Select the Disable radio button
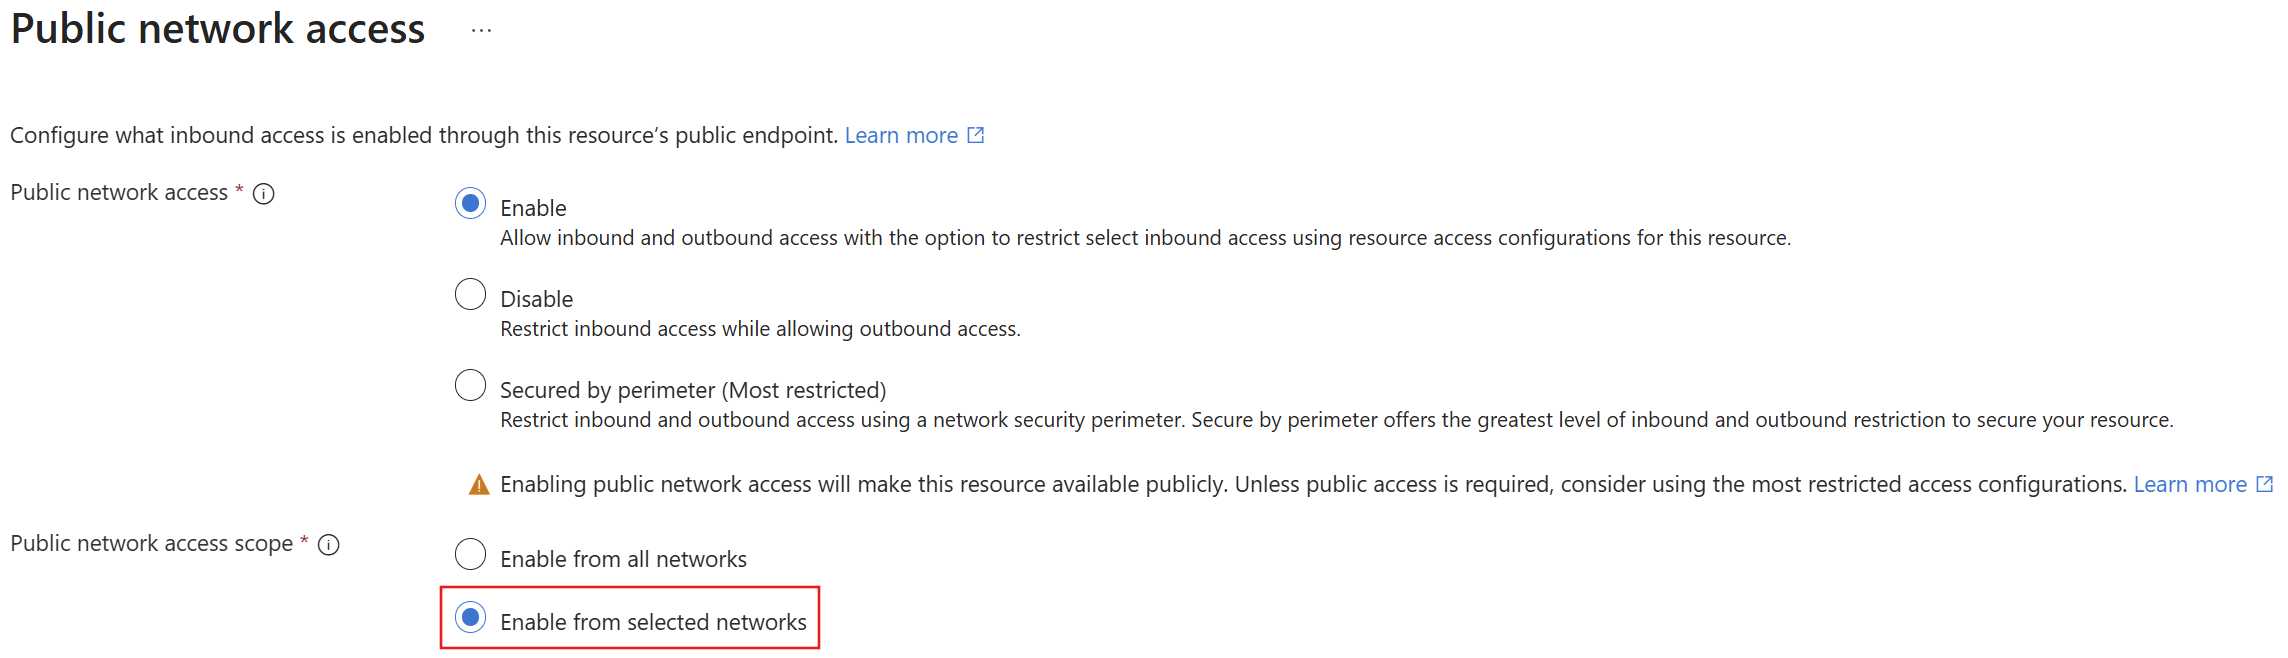The image size is (2288, 658). coord(470,292)
